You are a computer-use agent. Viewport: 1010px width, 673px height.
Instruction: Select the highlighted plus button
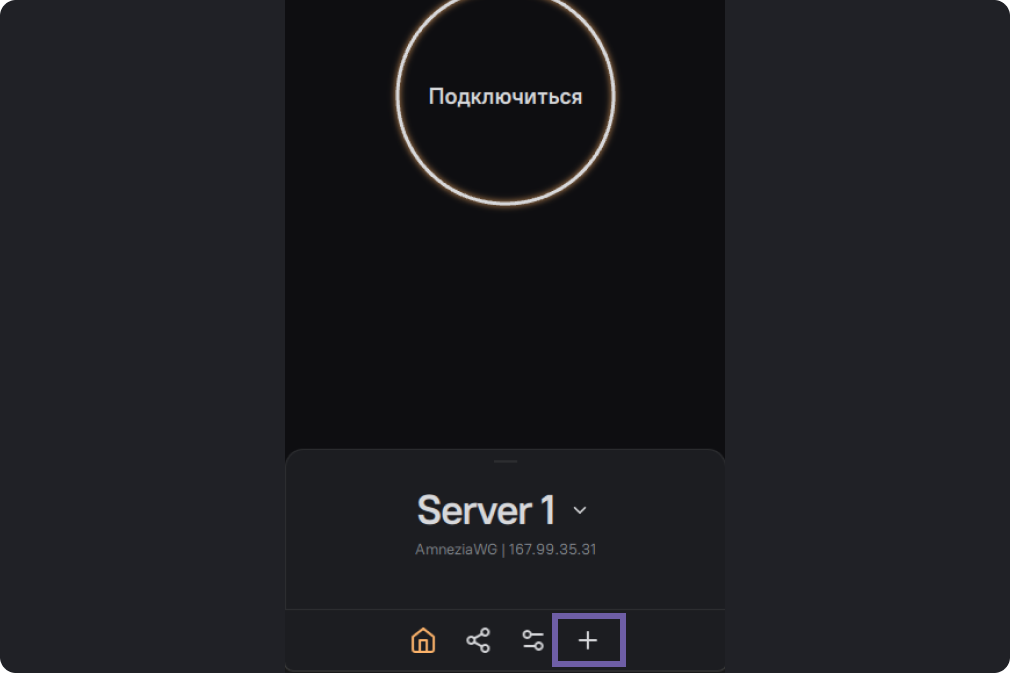point(588,640)
